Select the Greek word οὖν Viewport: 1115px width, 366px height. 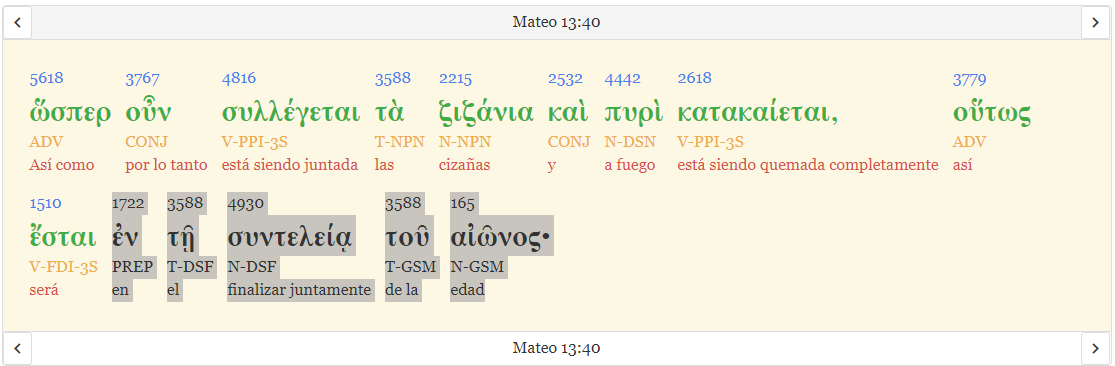[x=148, y=112]
